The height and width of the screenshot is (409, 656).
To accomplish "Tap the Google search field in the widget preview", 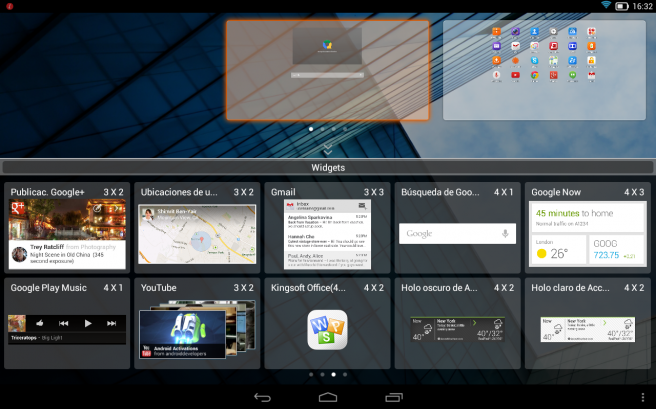I will click(457, 233).
